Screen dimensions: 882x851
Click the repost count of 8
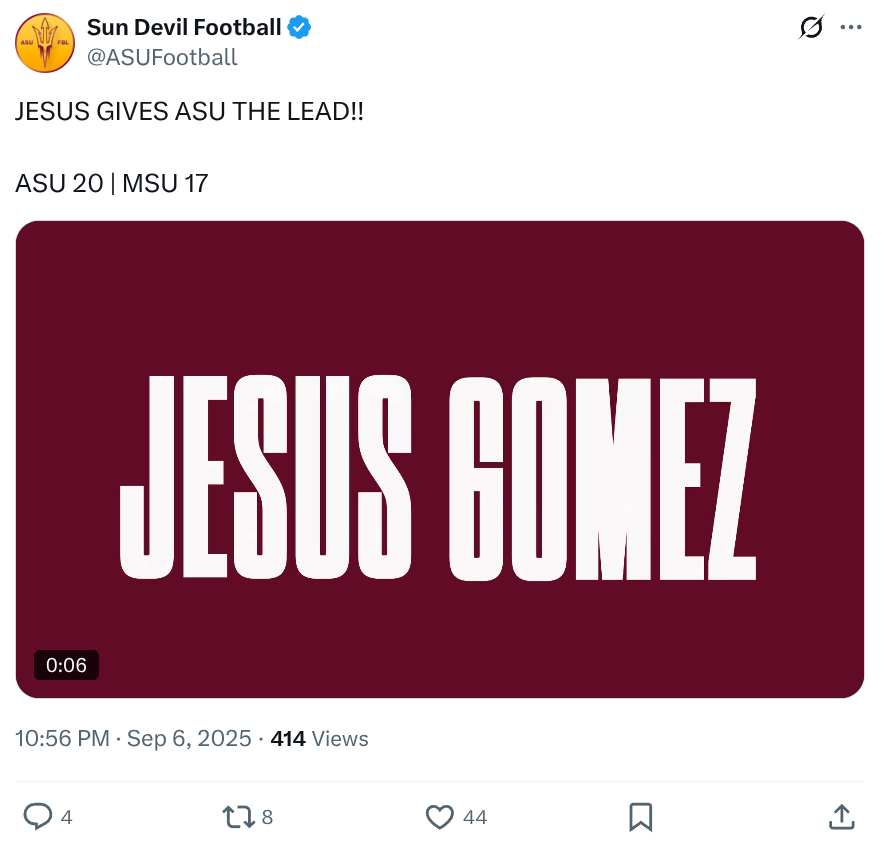pyautogui.click(x=267, y=817)
